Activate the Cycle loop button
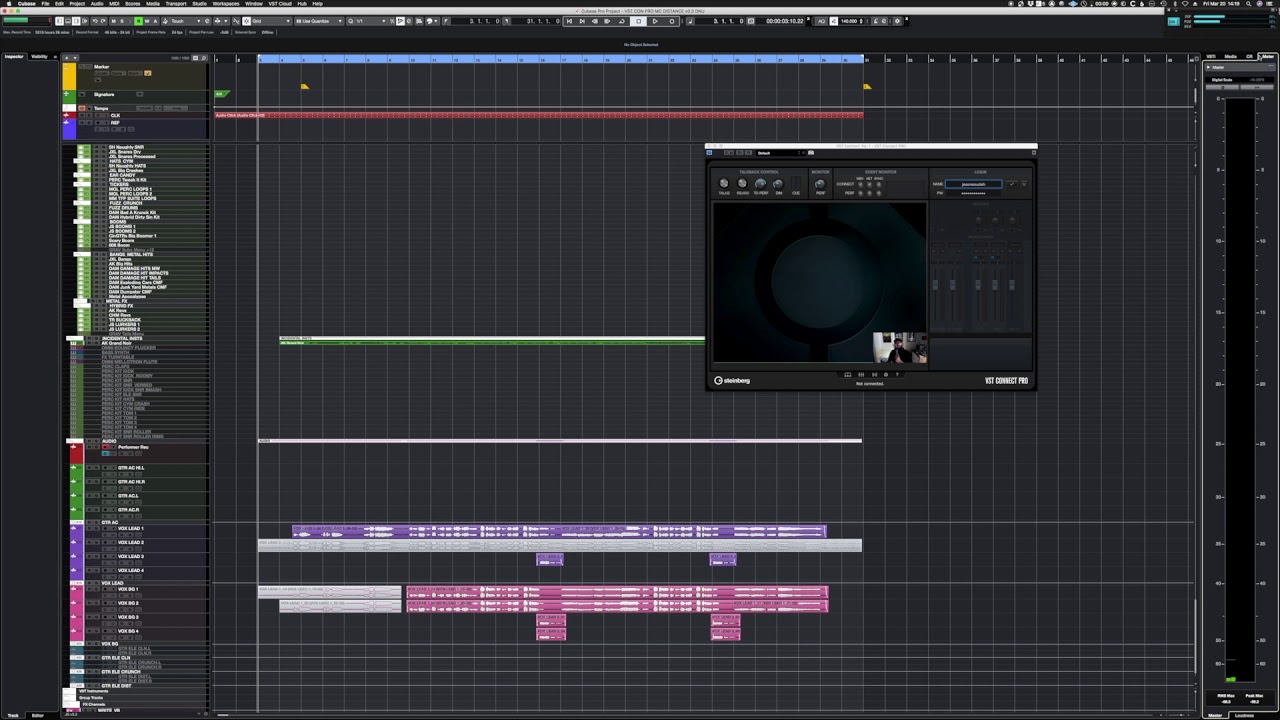The height and width of the screenshot is (720, 1280). 621,21
